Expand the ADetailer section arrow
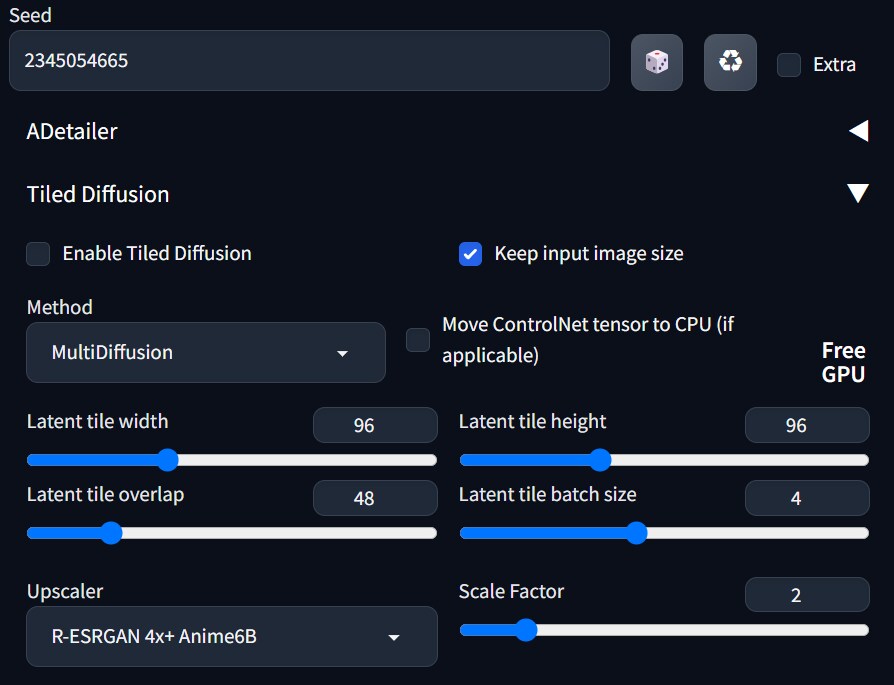 tap(857, 131)
